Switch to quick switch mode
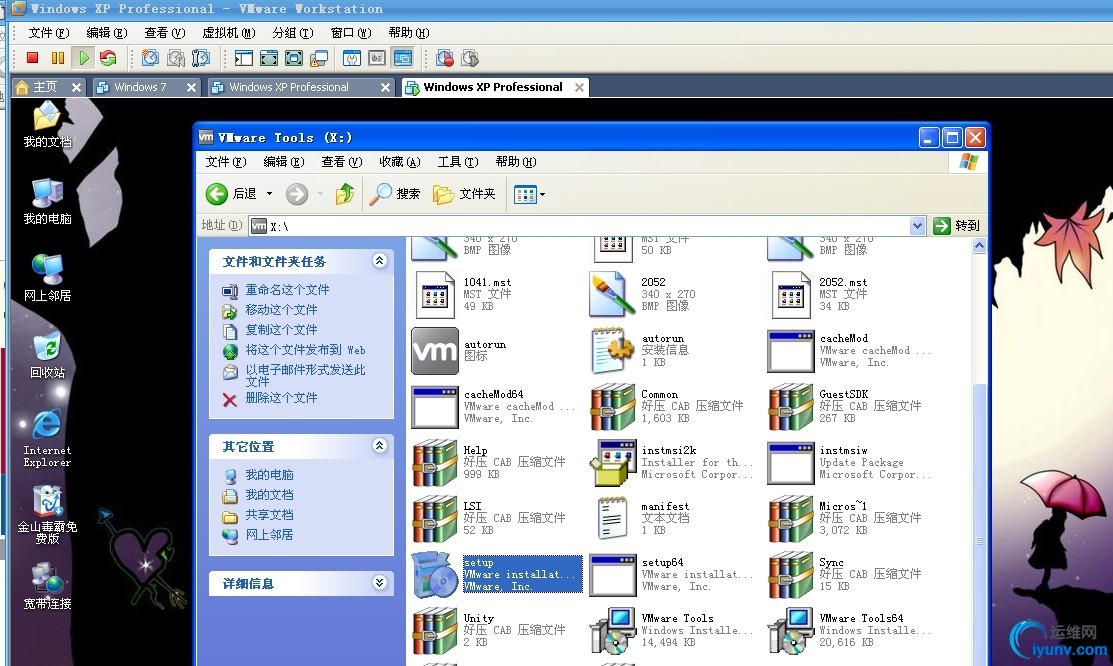Viewport: 1113px width, 666px height. coord(269,58)
